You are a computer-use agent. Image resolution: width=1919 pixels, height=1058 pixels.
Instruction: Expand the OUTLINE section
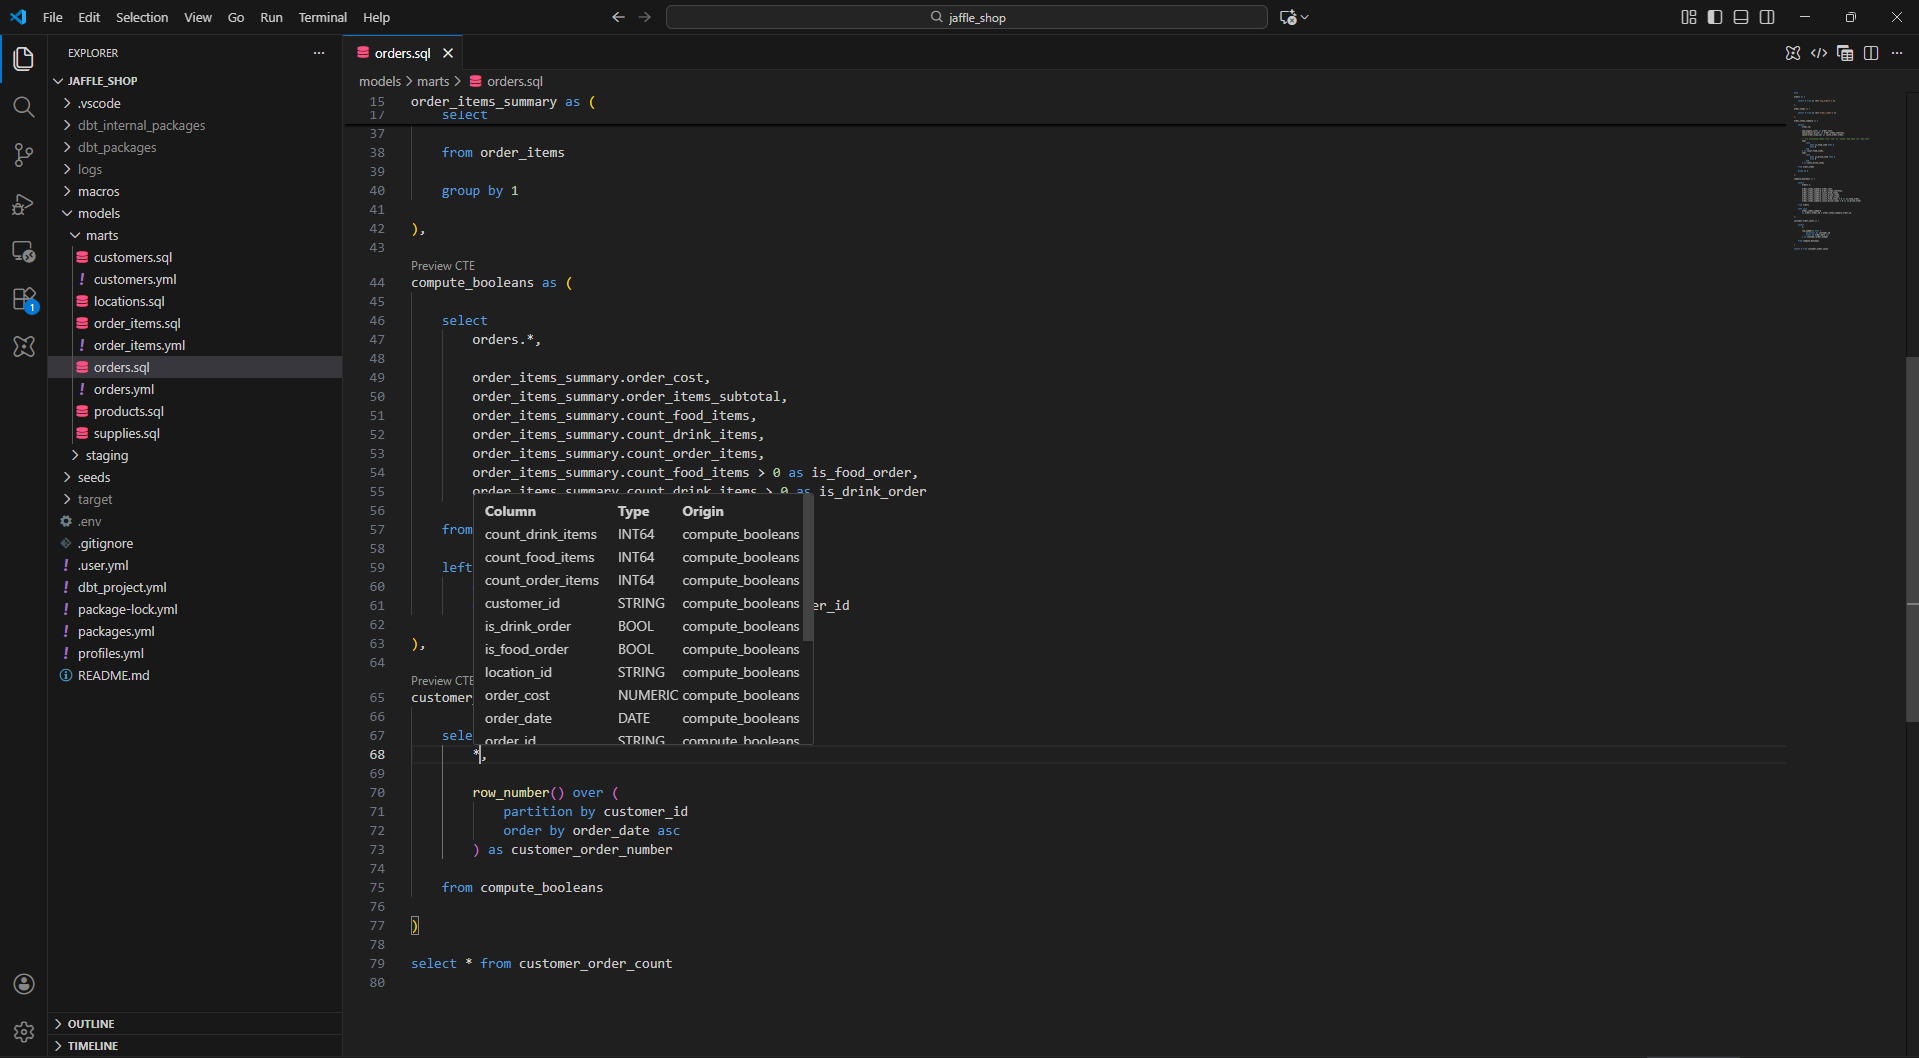click(x=91, y=1024)
